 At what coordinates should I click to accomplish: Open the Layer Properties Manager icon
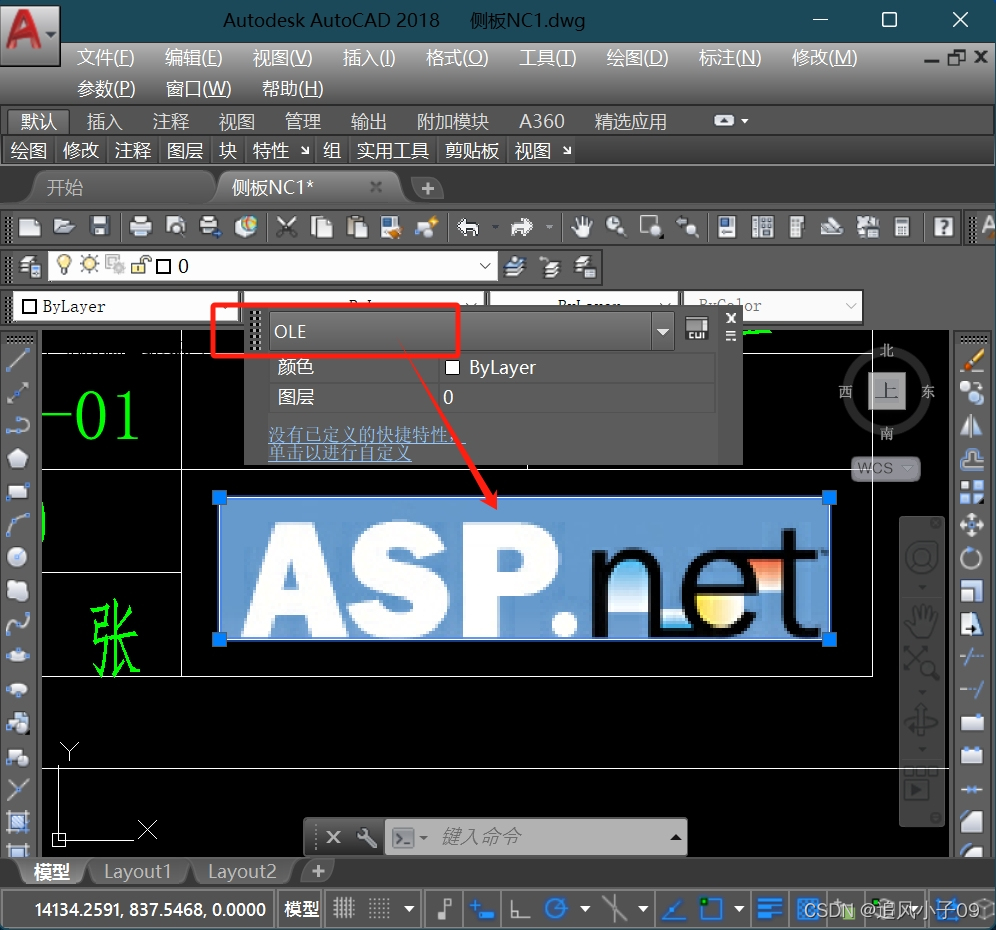[x=30, y=266]
